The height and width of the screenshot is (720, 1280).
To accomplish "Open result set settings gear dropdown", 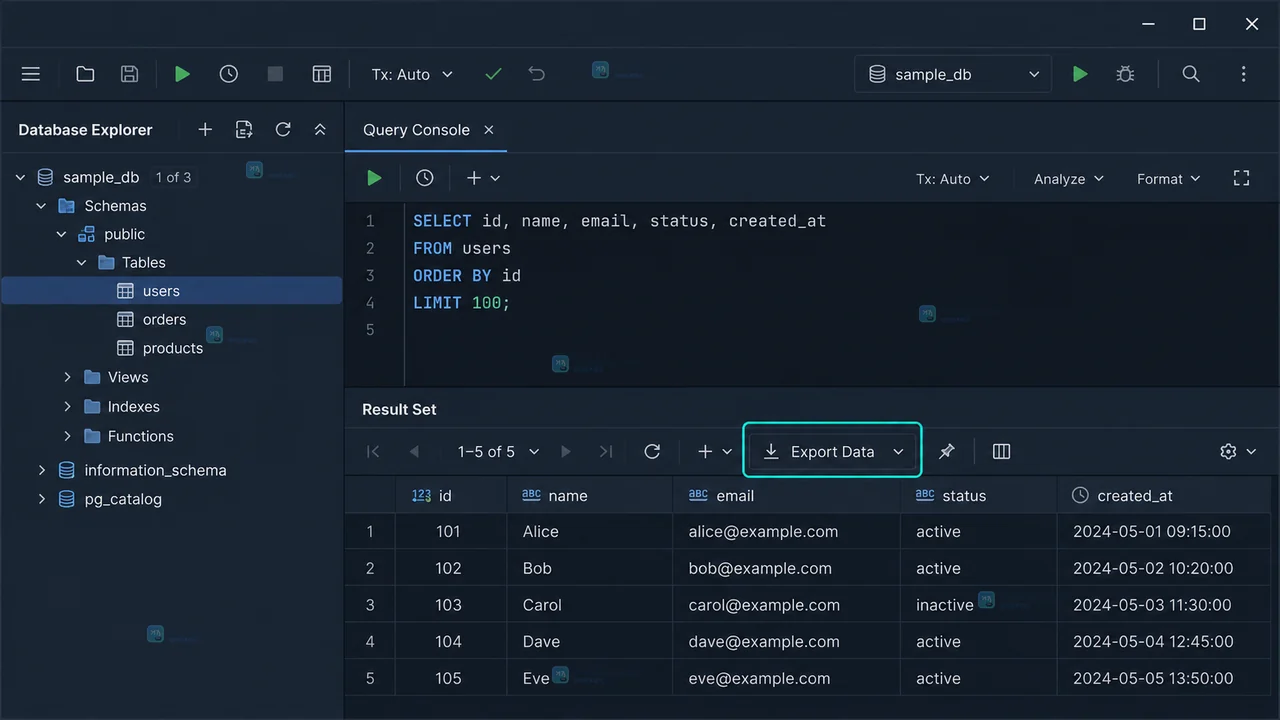I will pos(1238,452).
